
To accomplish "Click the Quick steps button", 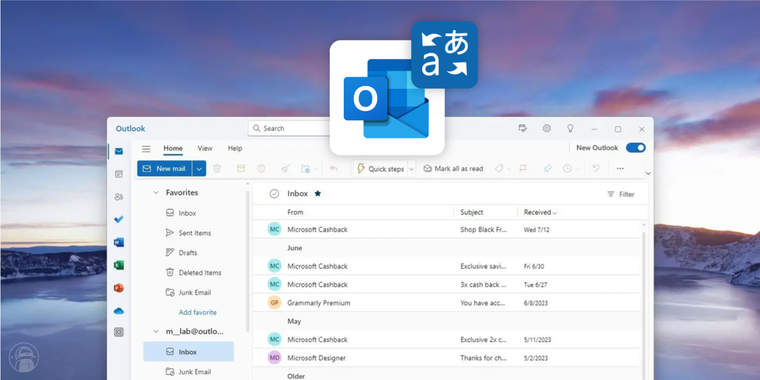I will [x=380, y=169].
